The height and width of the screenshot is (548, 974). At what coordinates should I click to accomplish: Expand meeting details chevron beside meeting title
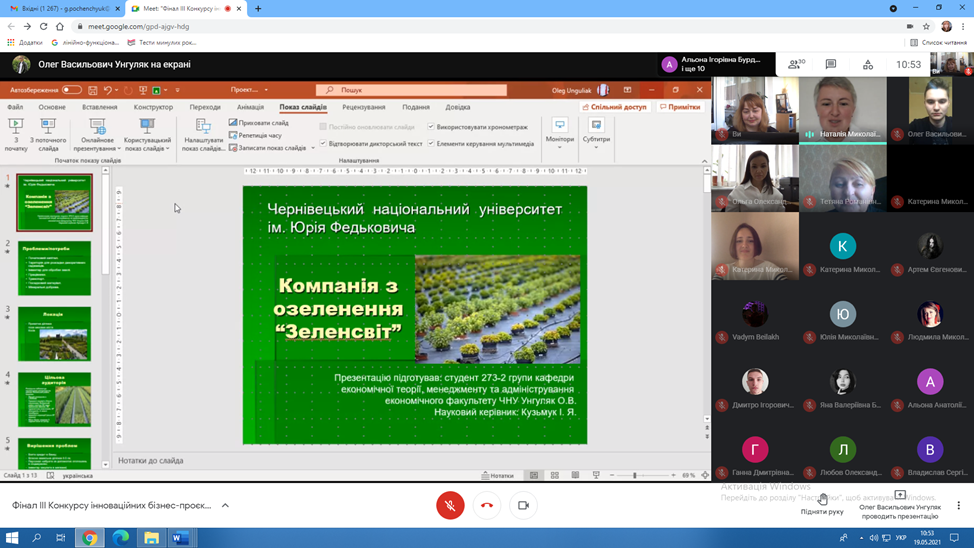(225, 505)
